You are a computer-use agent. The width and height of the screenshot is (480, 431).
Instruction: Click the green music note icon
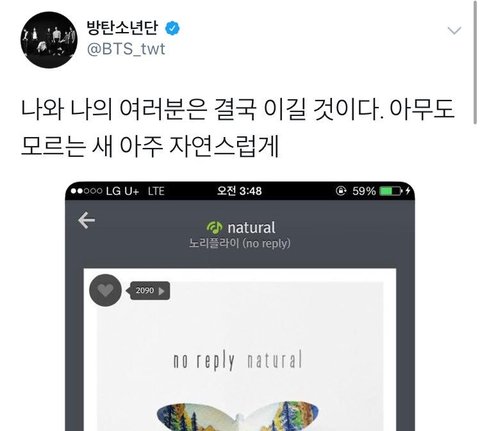[x=215, y=227]
